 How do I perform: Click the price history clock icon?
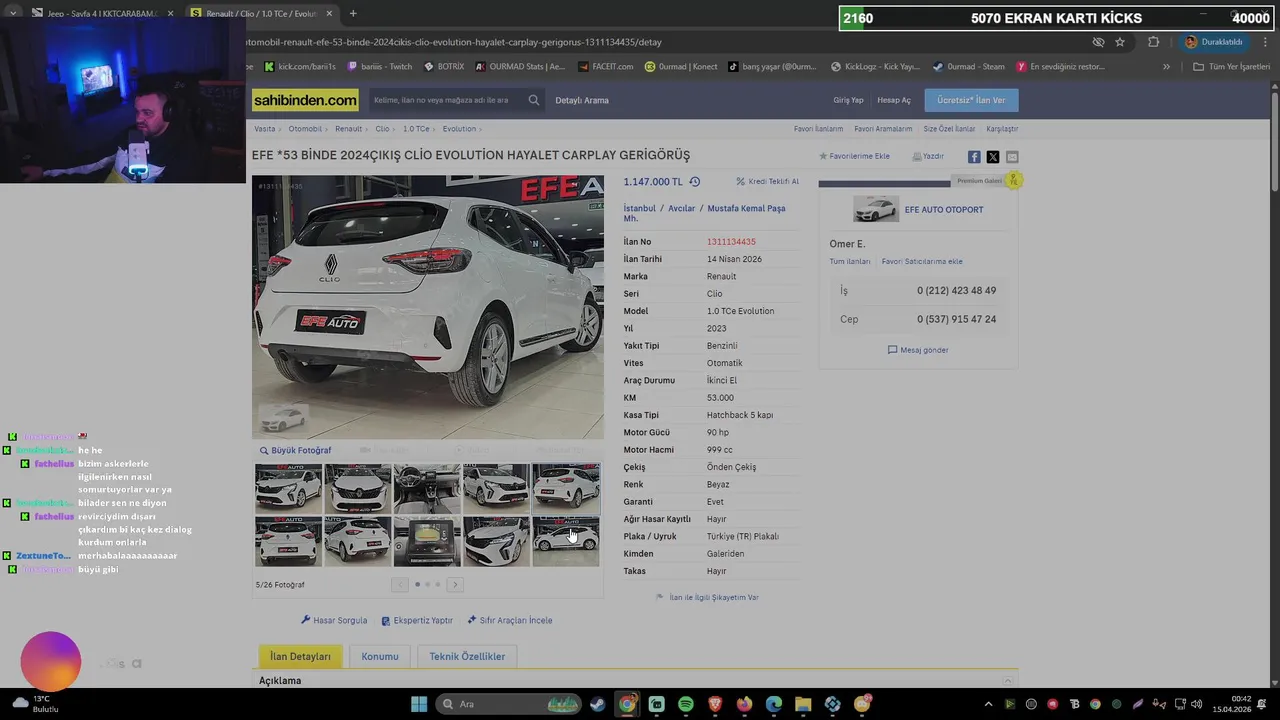coord(695,182)
